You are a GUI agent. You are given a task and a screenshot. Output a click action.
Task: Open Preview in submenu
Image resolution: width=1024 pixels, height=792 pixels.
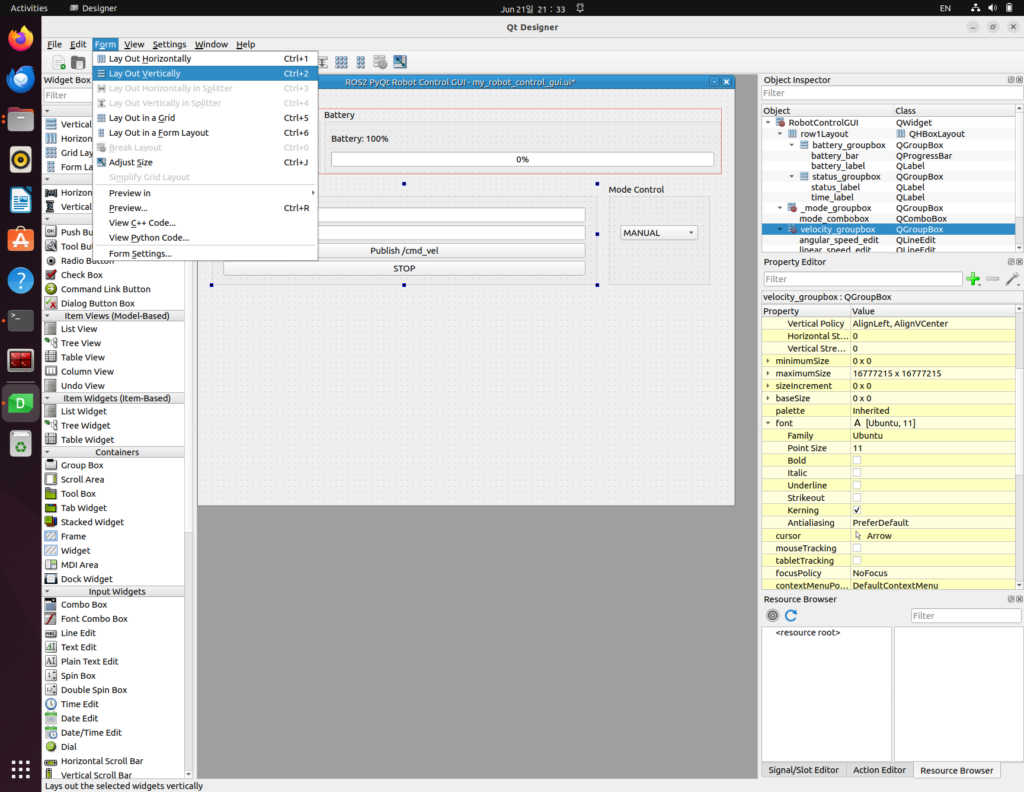click(x=205, y=193)
